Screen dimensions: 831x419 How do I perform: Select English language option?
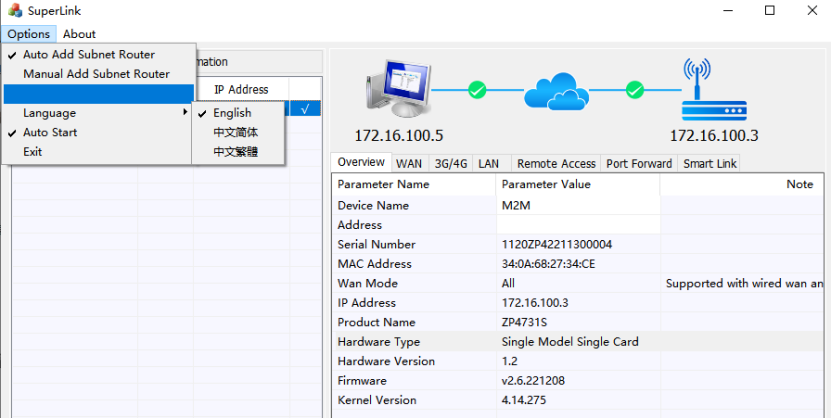pyautogui.click(x=232, y=113)
